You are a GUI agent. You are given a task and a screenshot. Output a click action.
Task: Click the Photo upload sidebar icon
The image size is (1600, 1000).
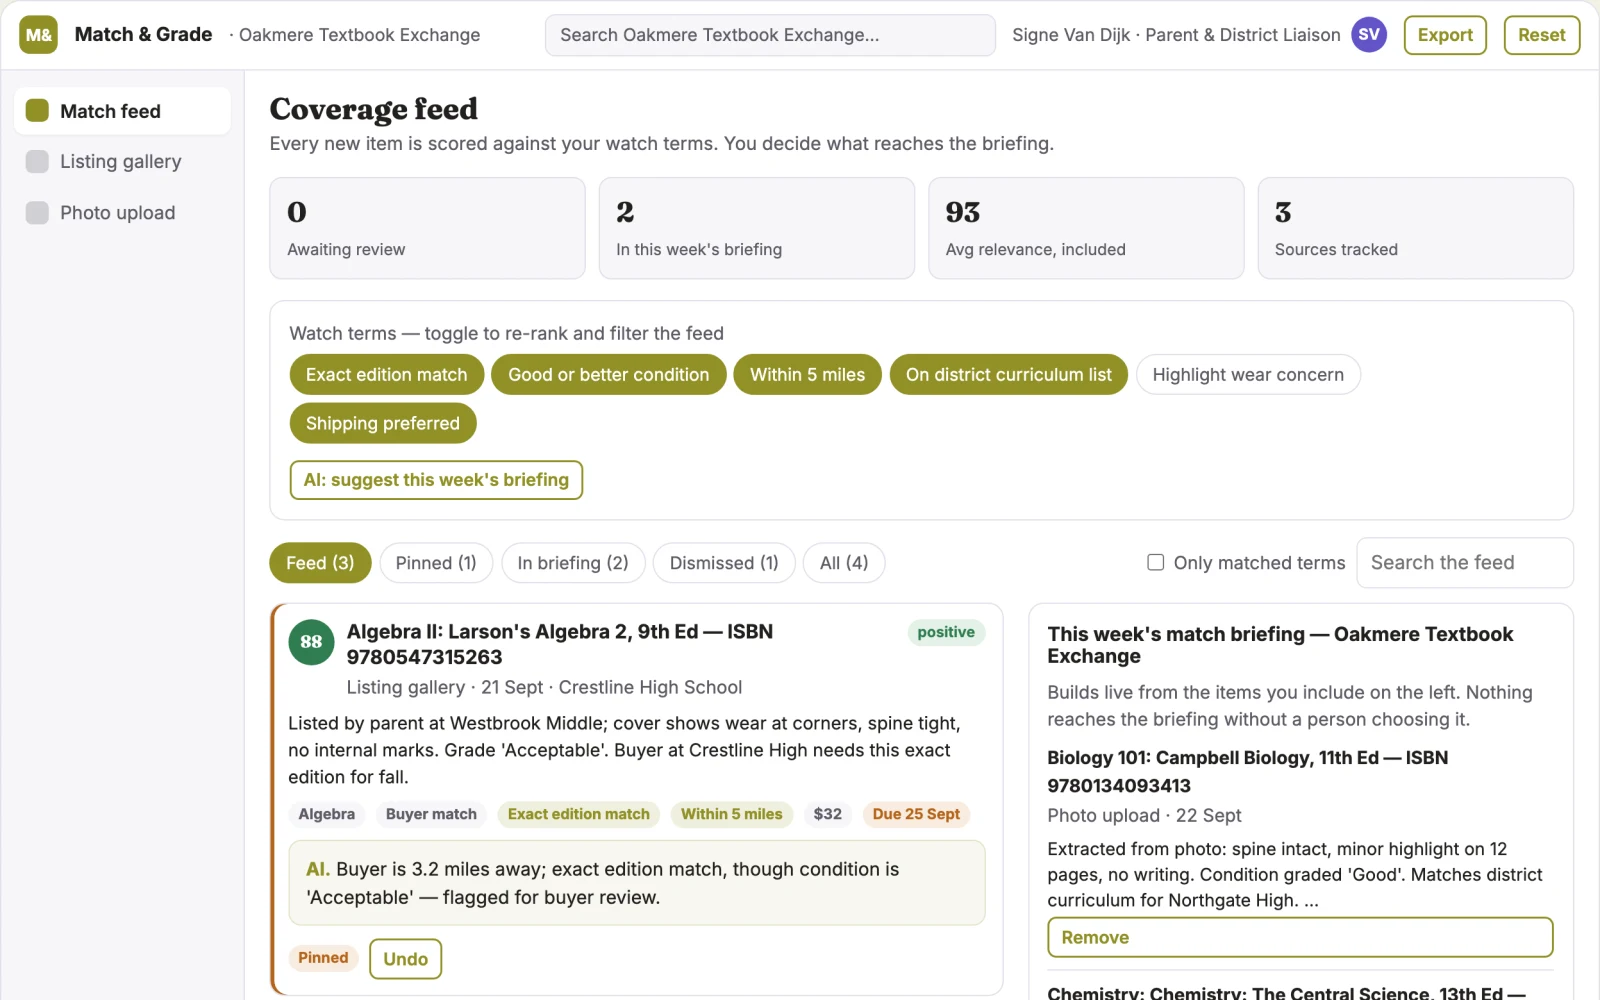(x=37, y=212)
